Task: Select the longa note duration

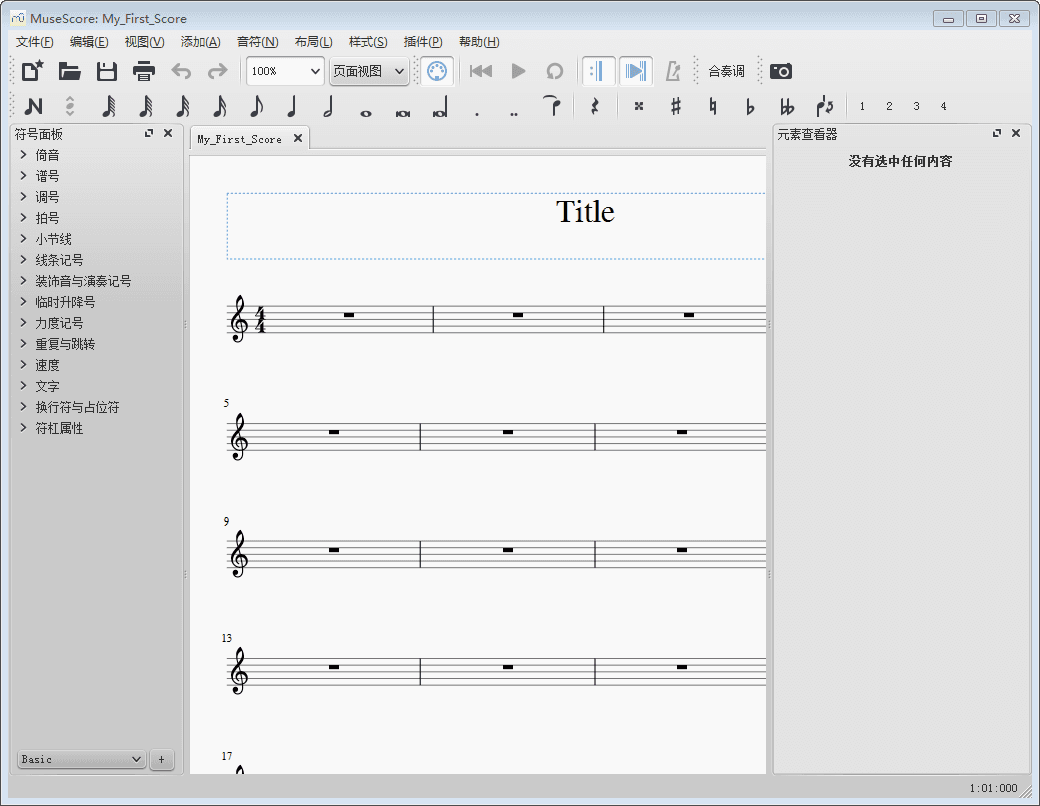Action: (440, 106)
